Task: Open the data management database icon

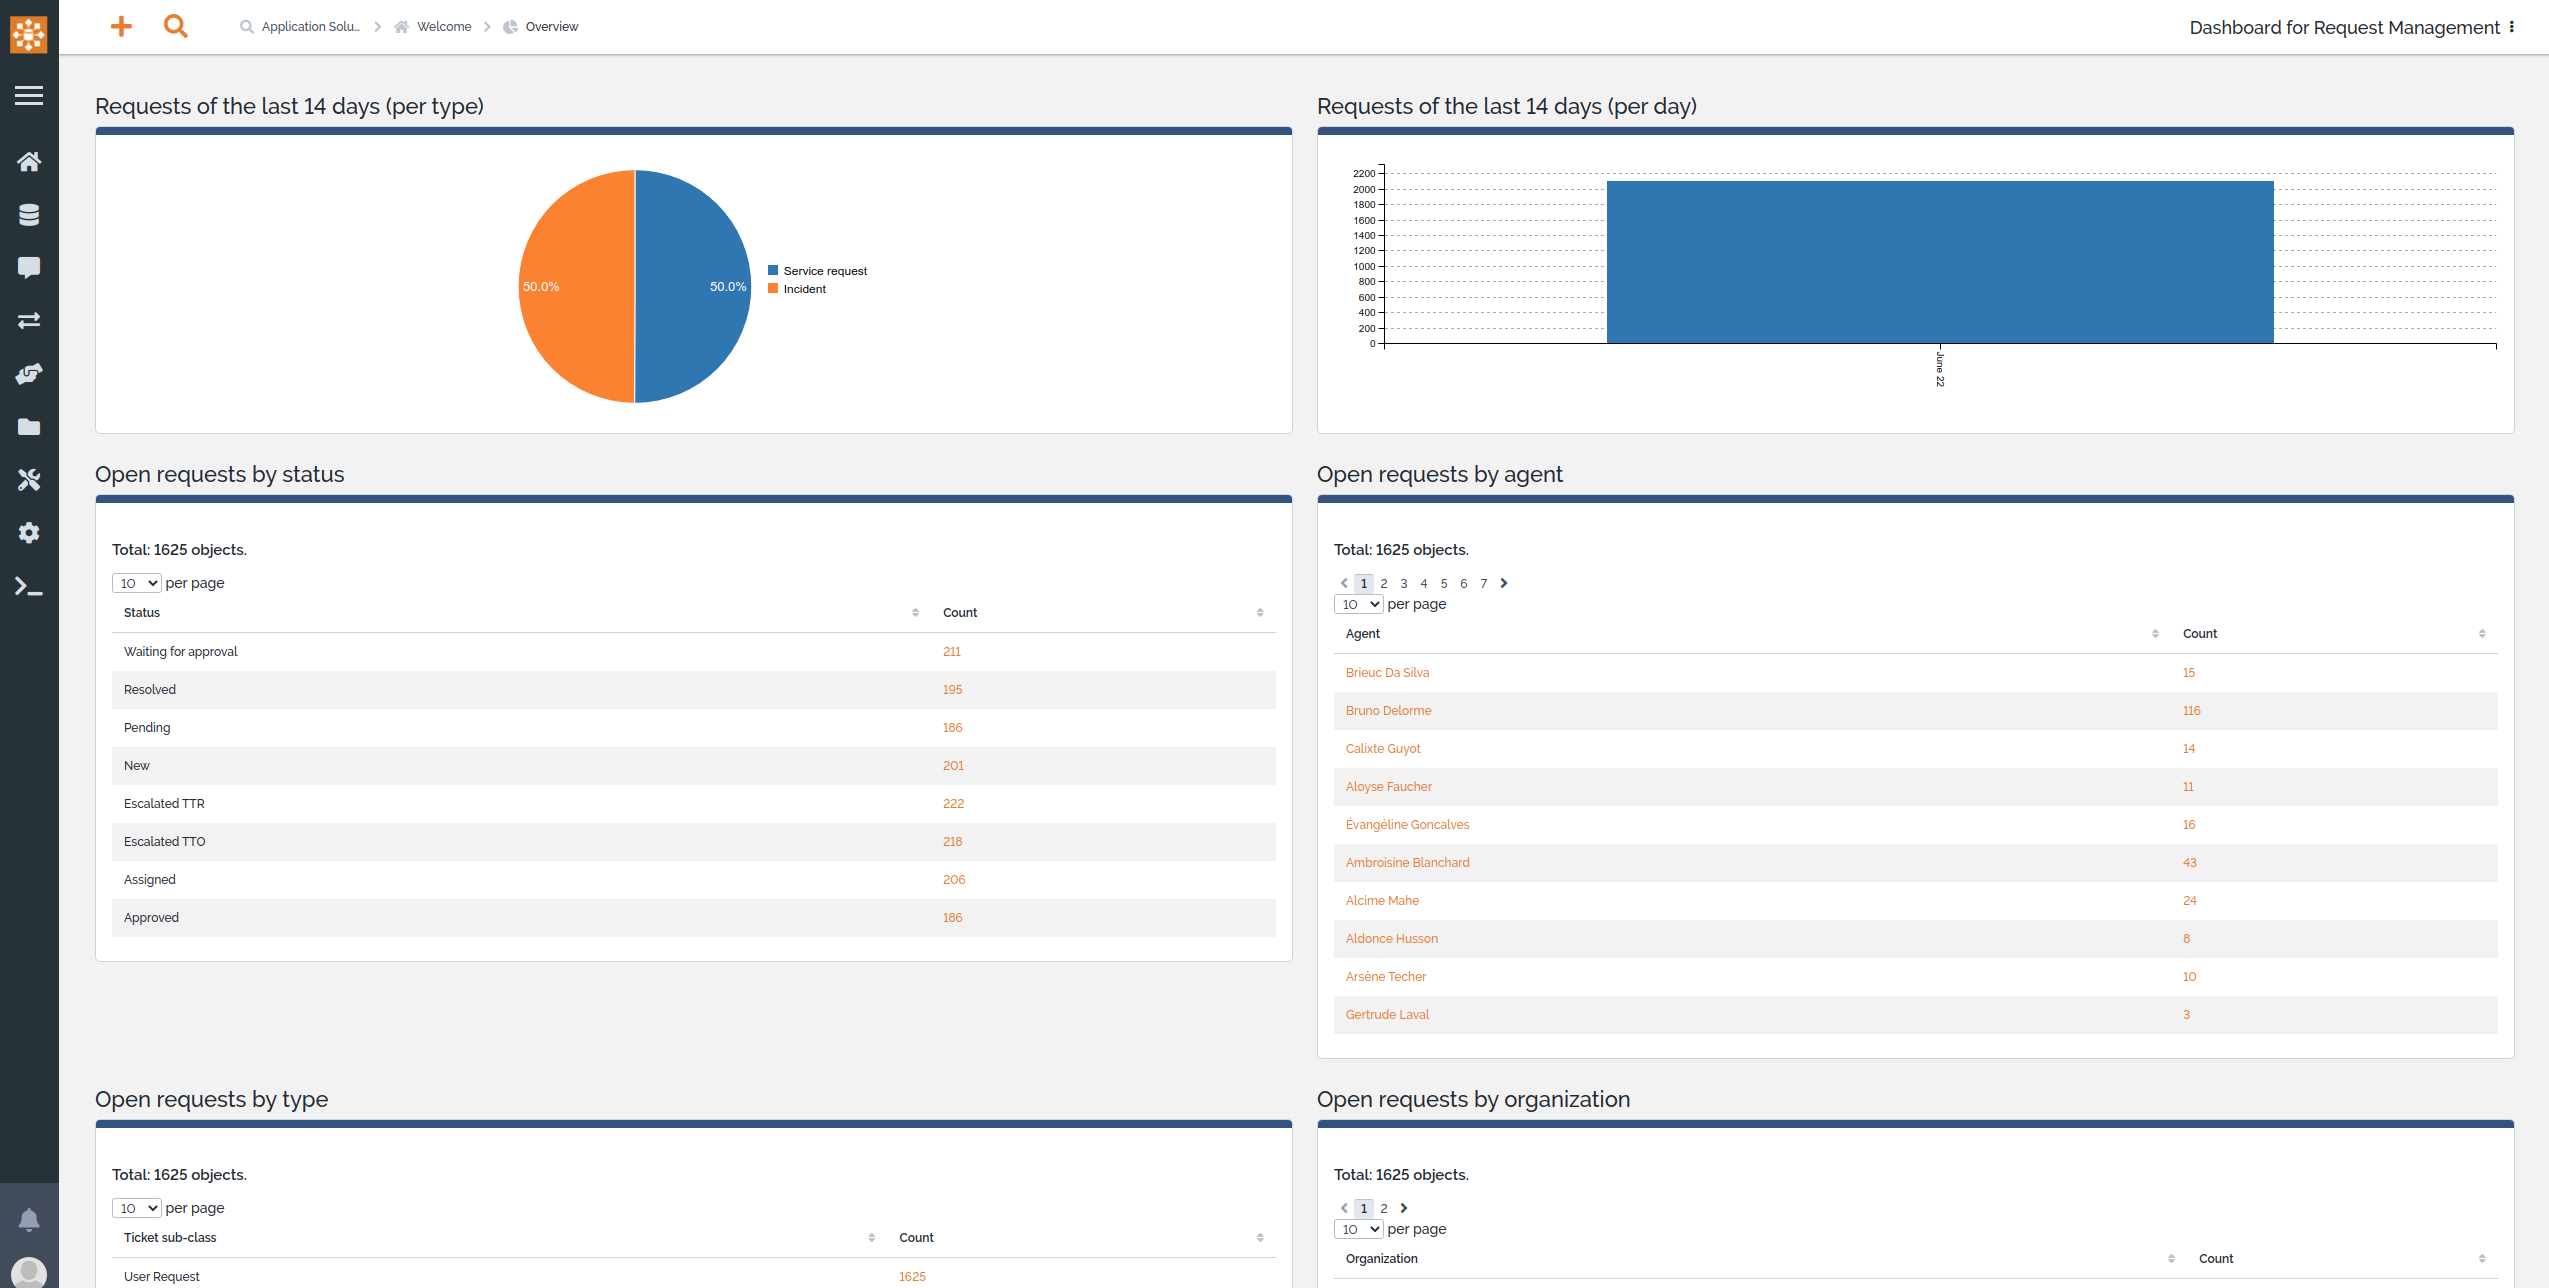Action: point(29,214)
